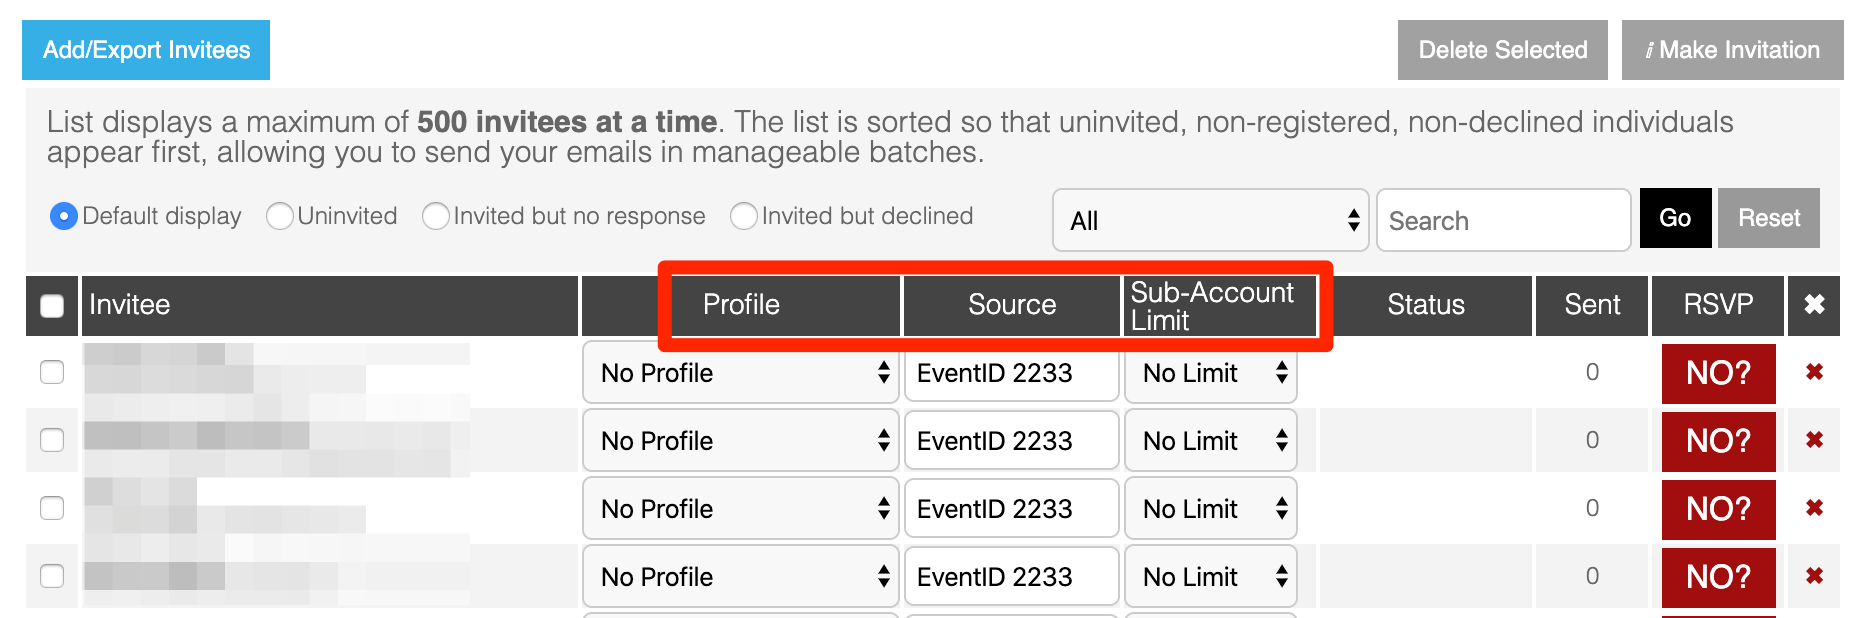The image size is (1858, 618).
Task: Click the Add/Export Invitees button
Action: pyautogui.click(x=146, y=50)
